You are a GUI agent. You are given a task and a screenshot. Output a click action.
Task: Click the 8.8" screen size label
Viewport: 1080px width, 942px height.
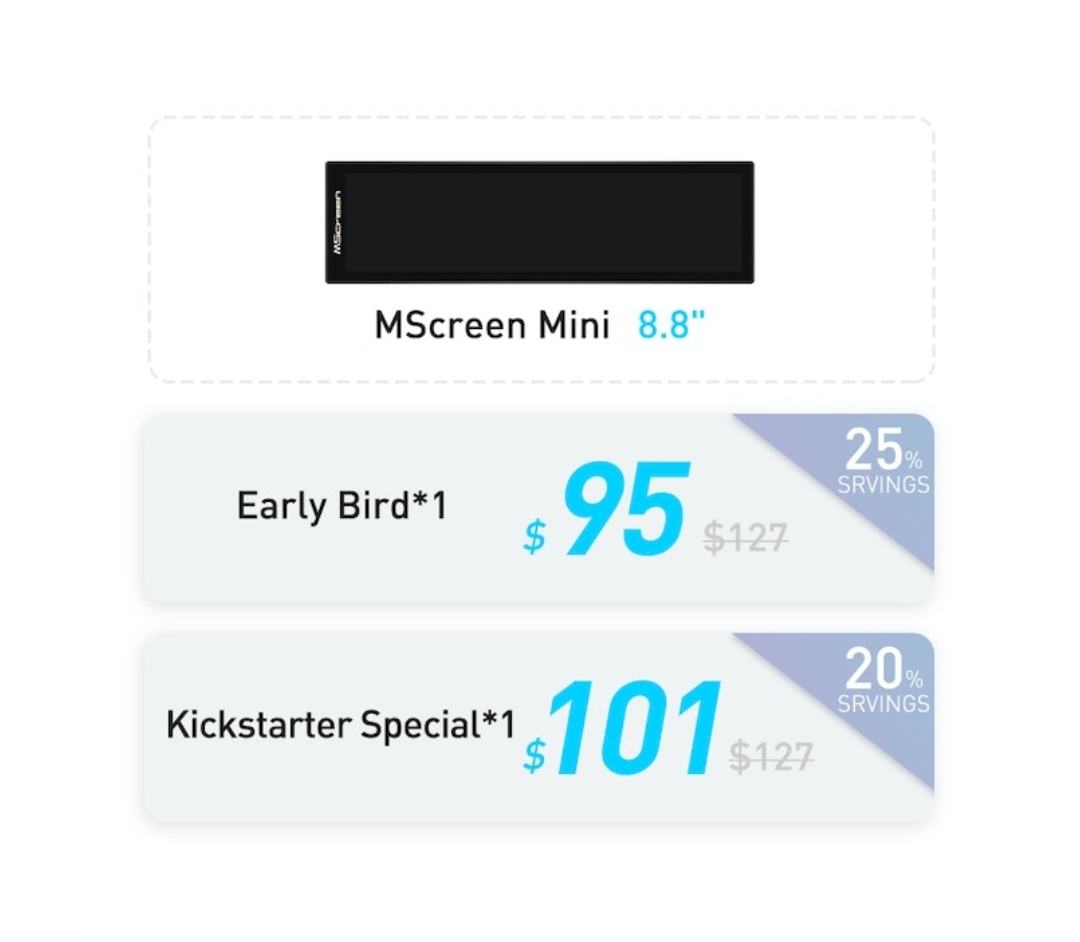click(x=672, y=324)
